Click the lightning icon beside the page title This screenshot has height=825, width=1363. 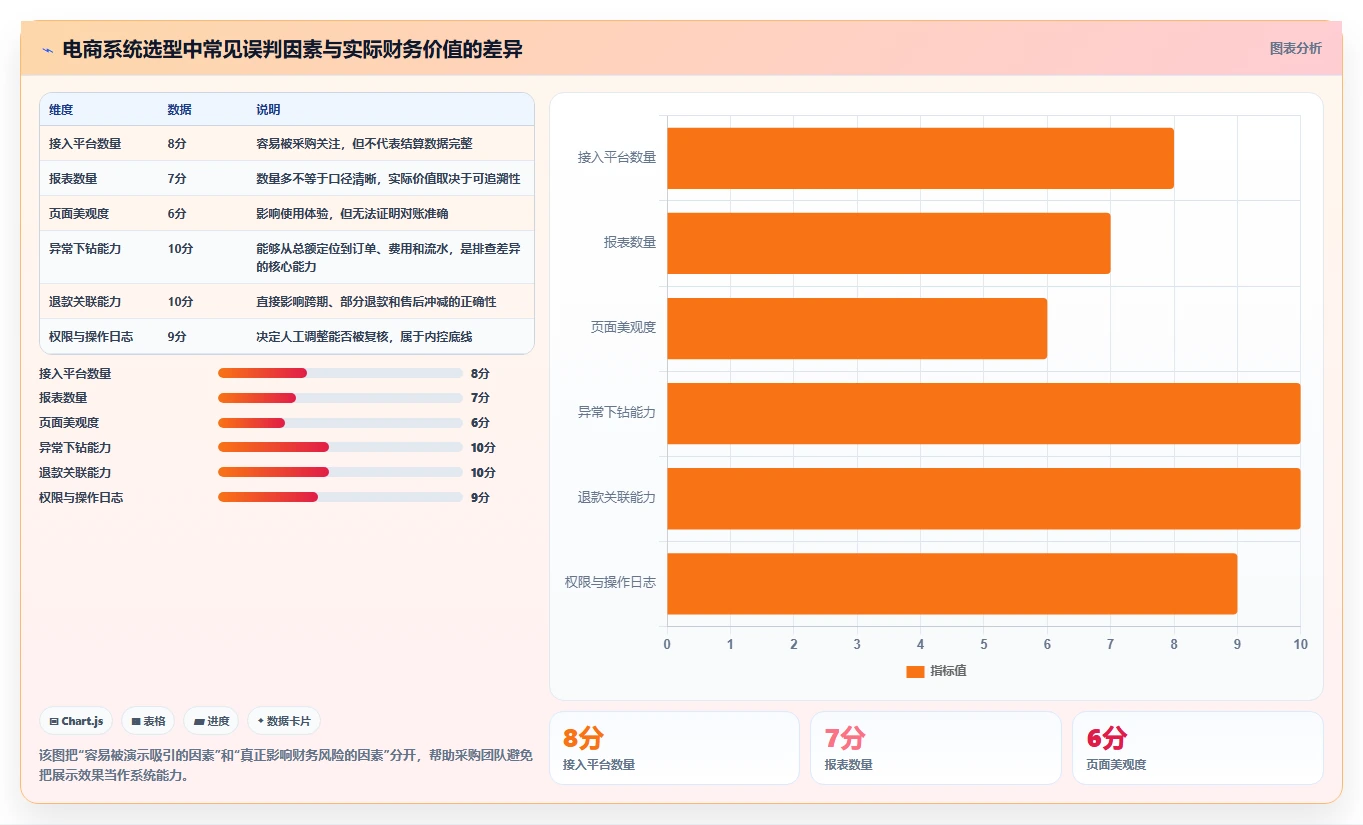pyautogui.click(x=47, y=50)
